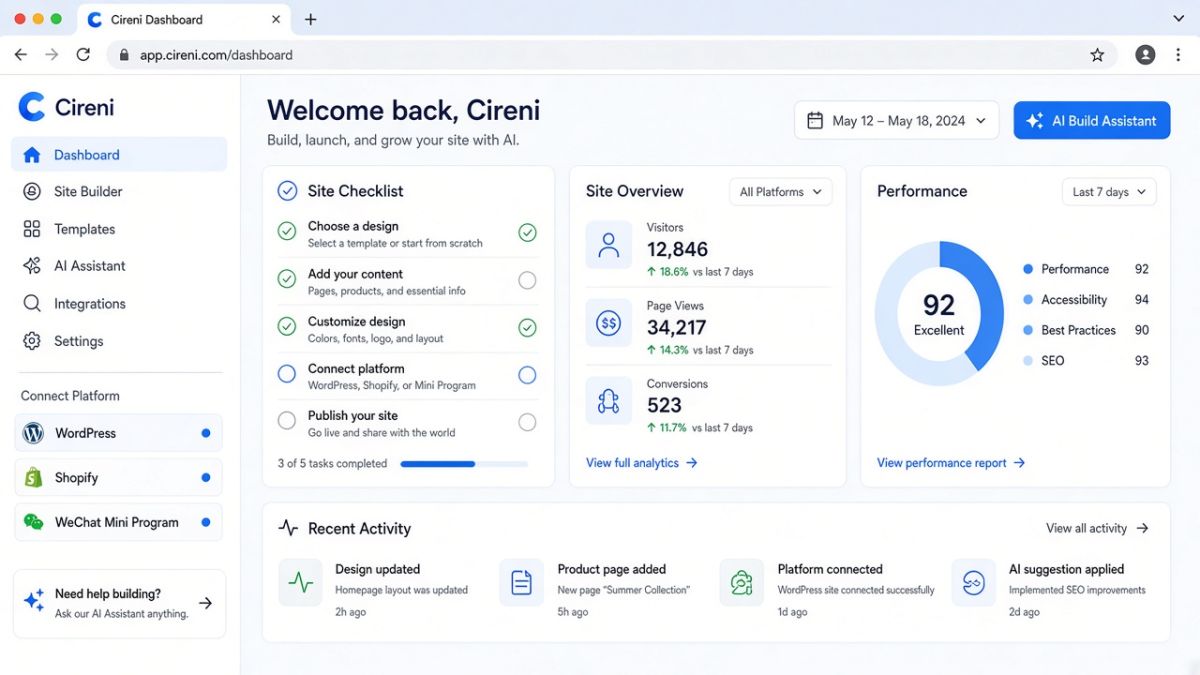
Task: Click the arrow in the Need help building card
Action: tap(205, 603)
